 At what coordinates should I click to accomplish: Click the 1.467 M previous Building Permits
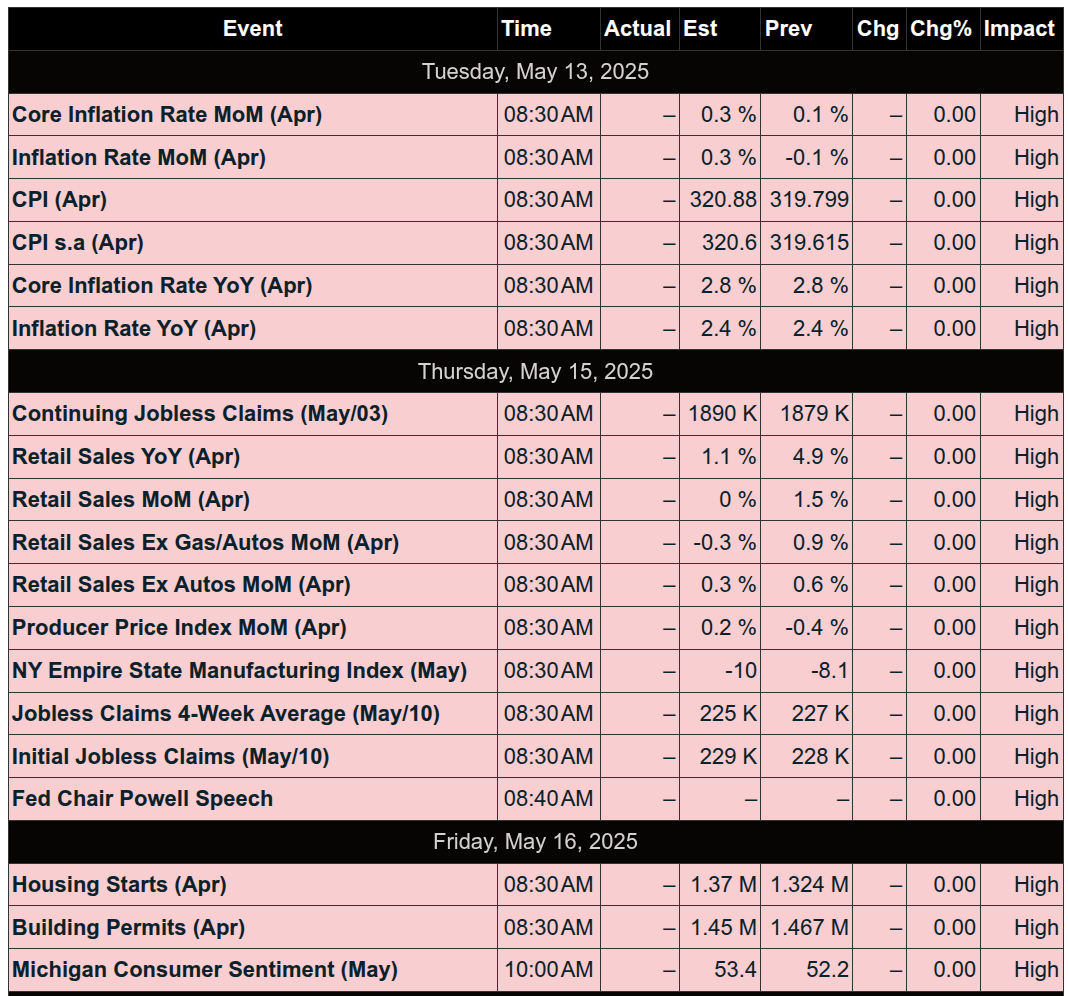809,927
